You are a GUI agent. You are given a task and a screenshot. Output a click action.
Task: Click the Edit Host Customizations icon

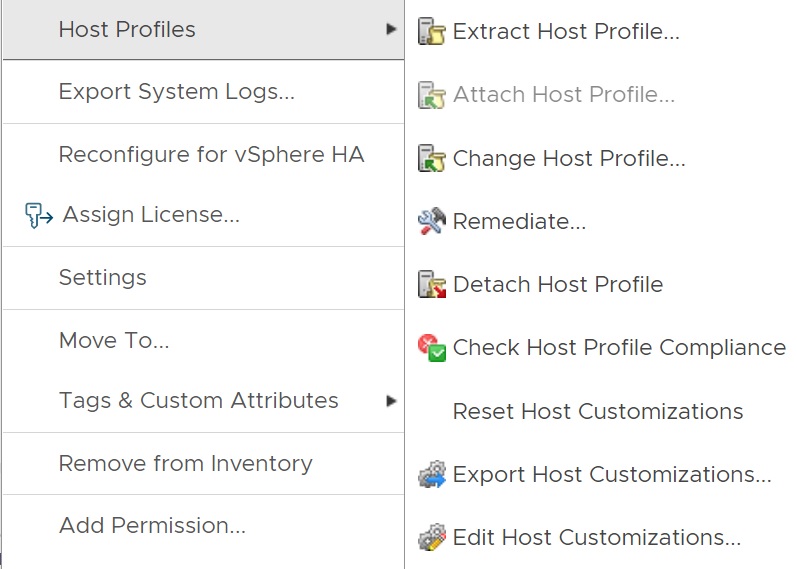click(x=431, y=537)
